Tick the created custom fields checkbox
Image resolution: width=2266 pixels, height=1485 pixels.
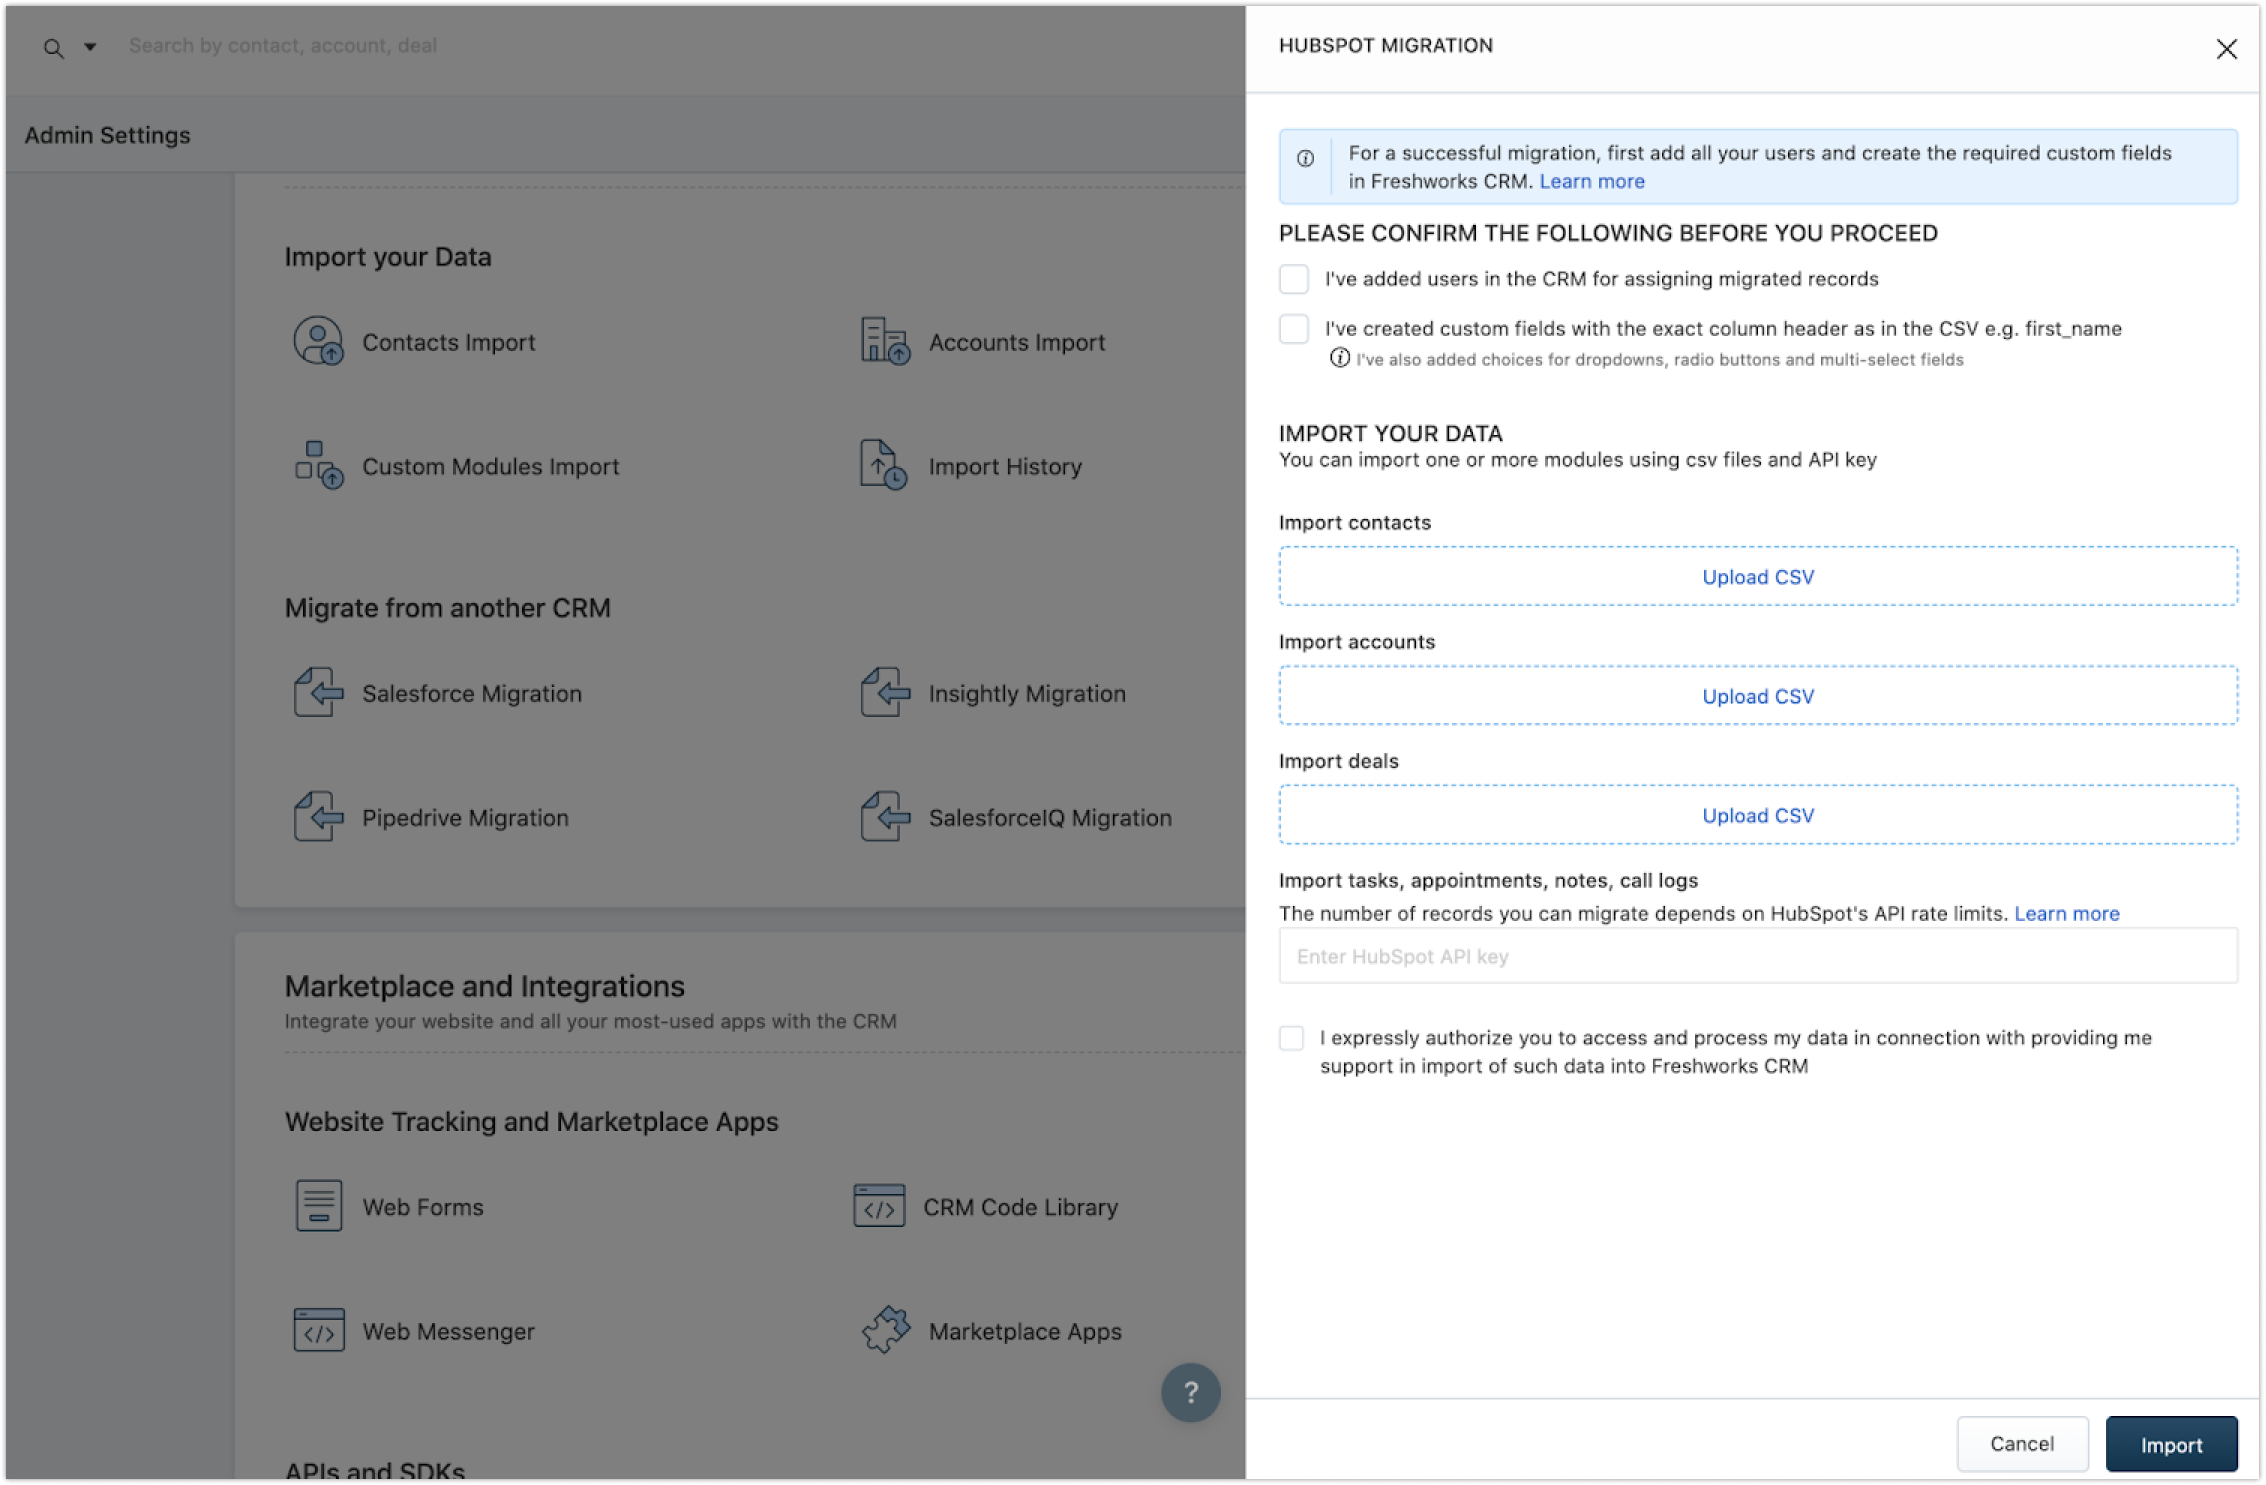coord(1294,329)
